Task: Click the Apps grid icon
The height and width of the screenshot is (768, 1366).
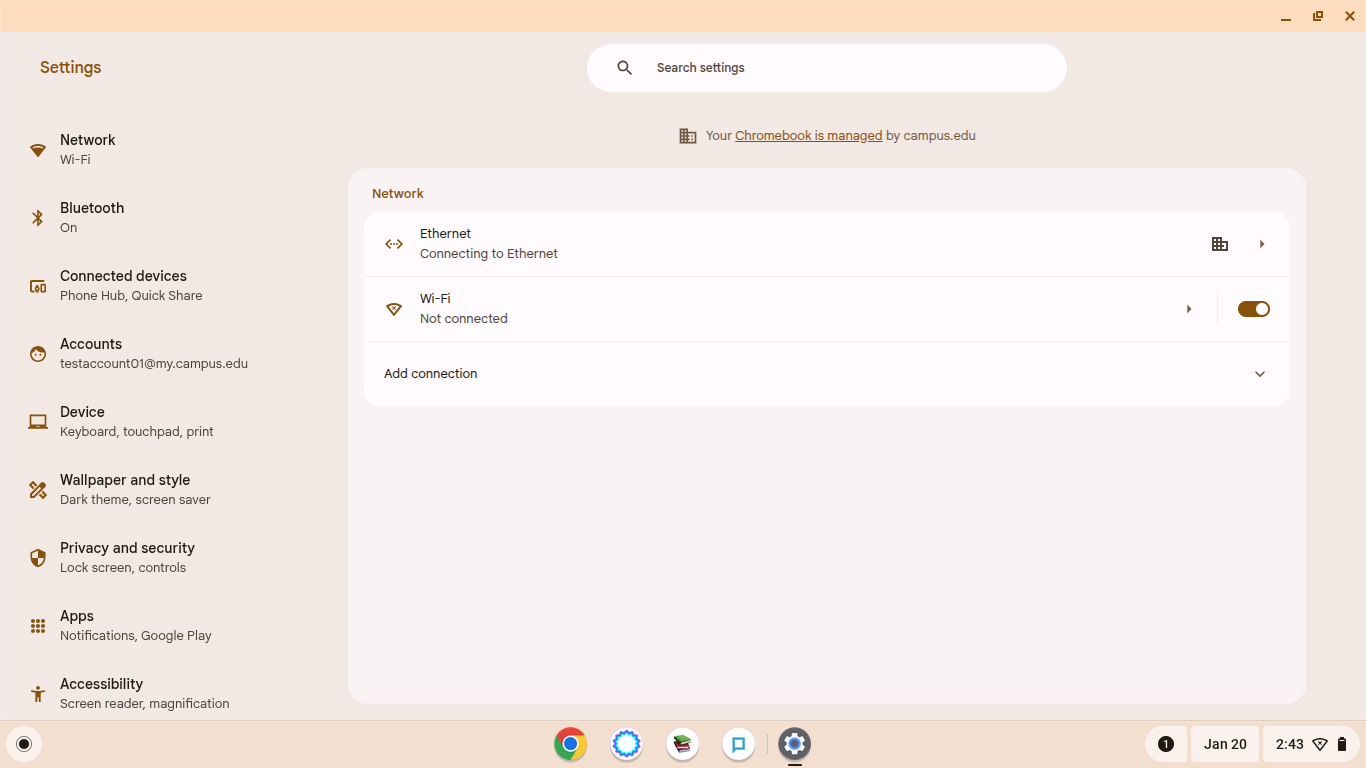Action: (38, 626)
